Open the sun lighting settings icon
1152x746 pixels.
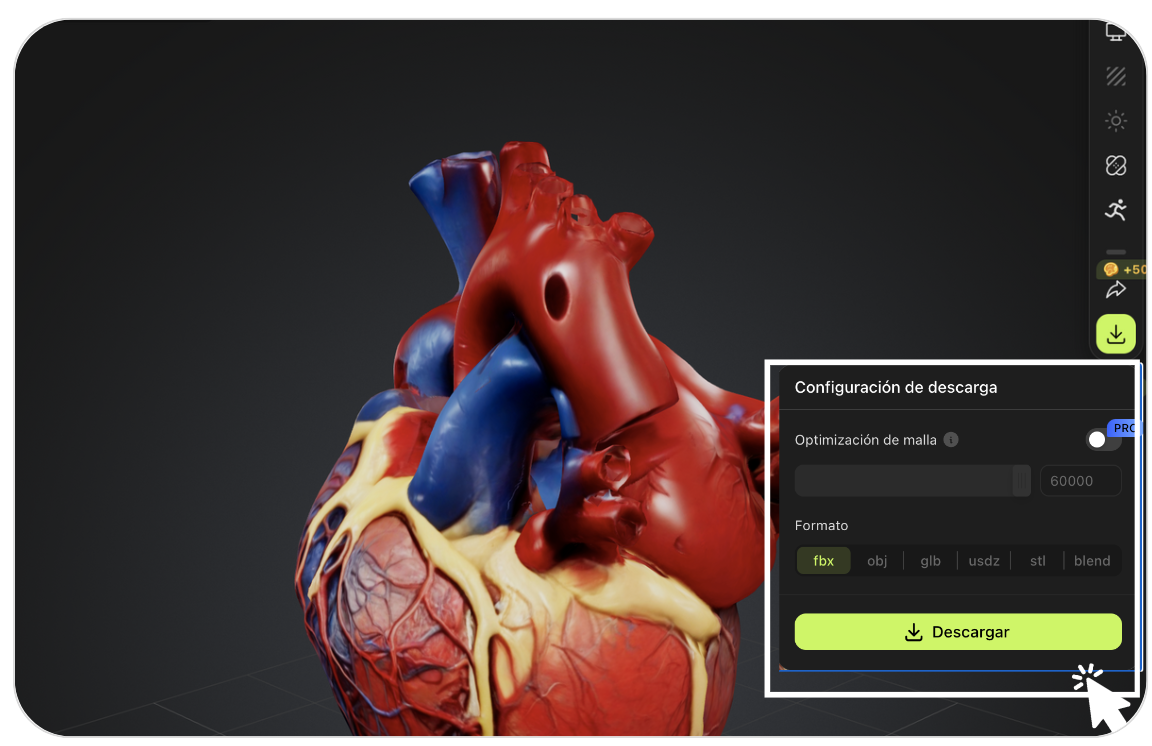pos(1115,121)
